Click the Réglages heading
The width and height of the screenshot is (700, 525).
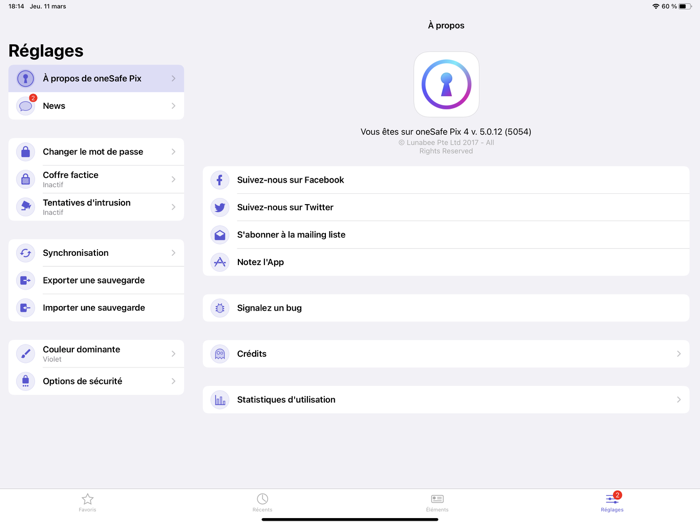46,51
